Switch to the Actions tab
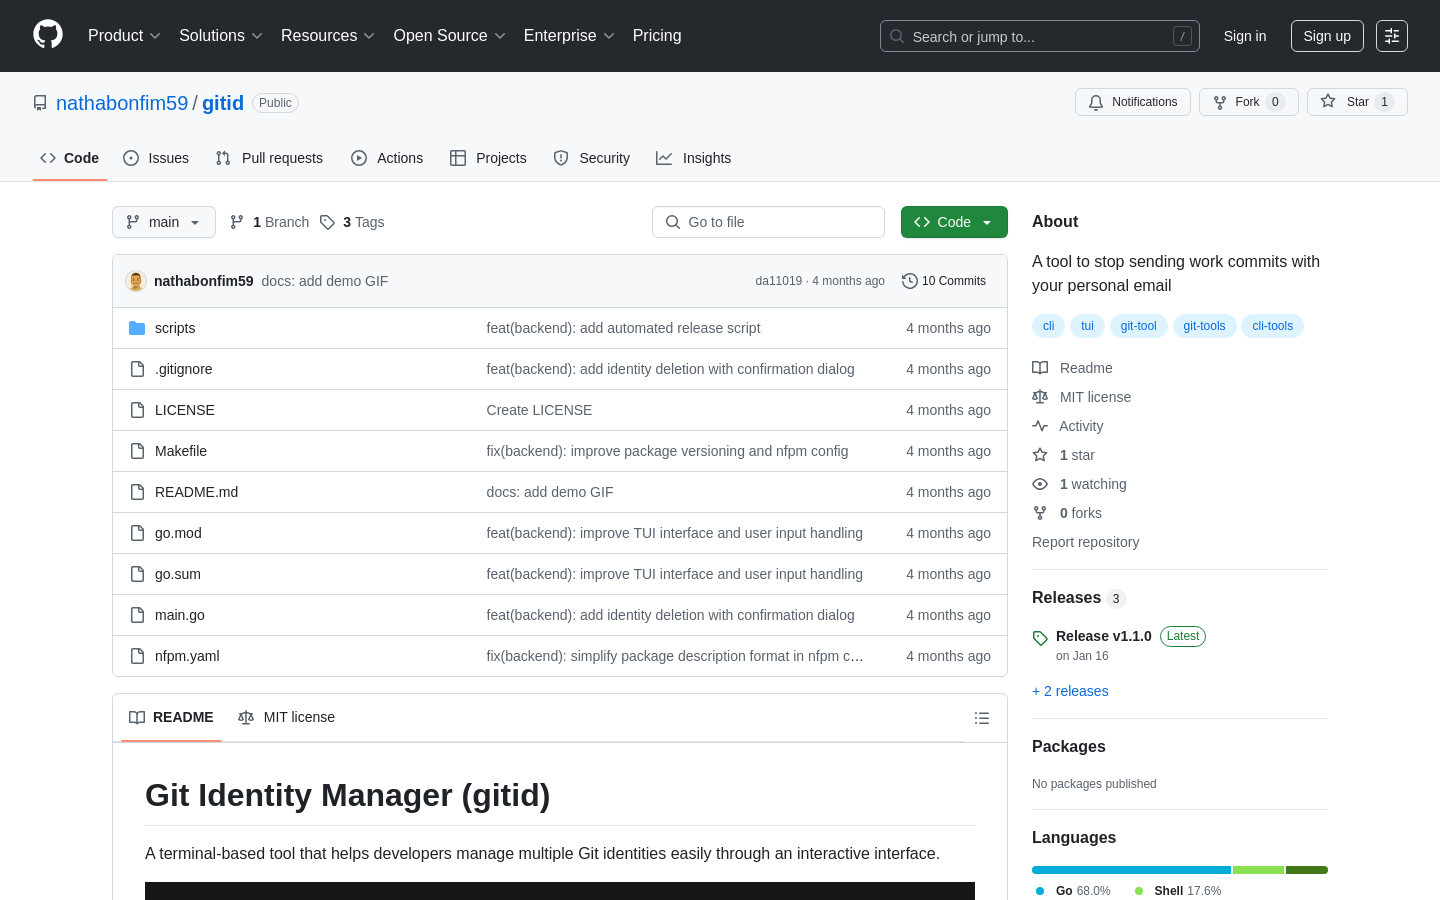 point(387,158)
